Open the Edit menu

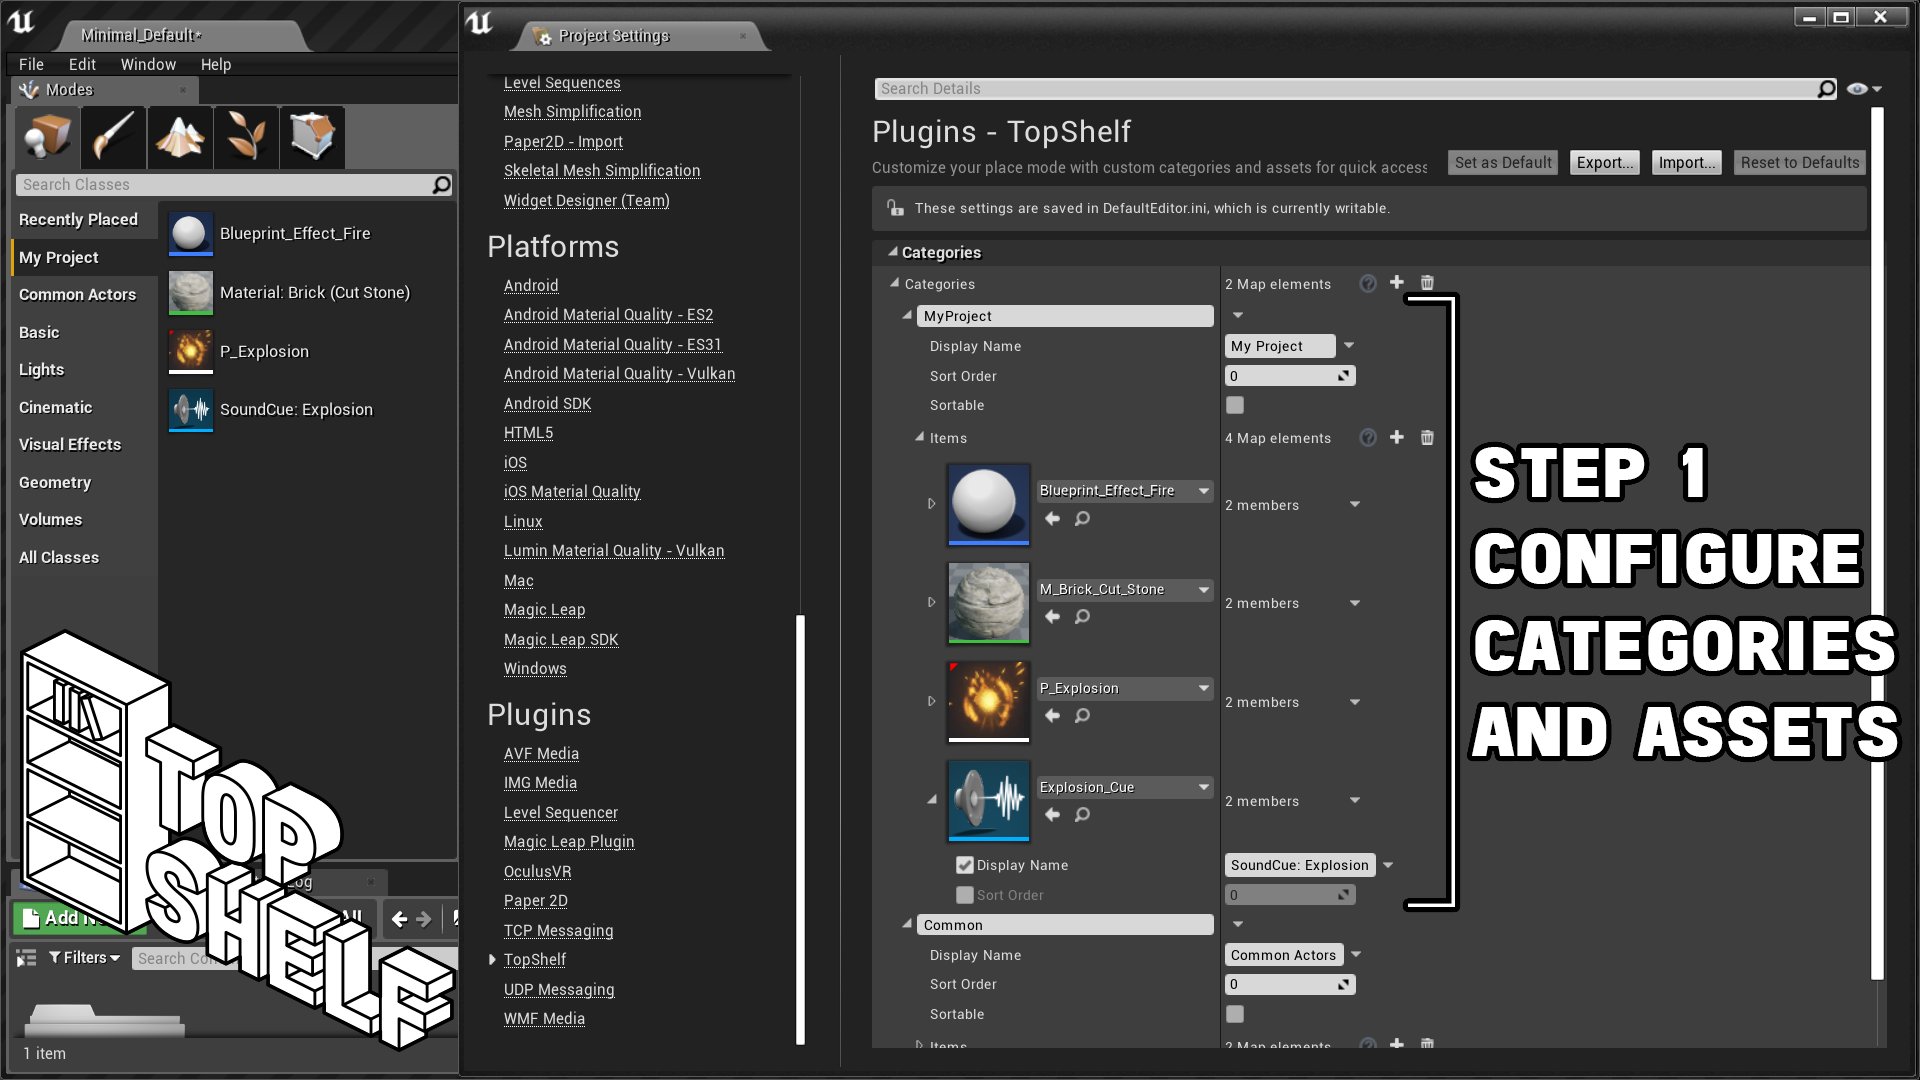pyautogui.click(x=82, y=64)
